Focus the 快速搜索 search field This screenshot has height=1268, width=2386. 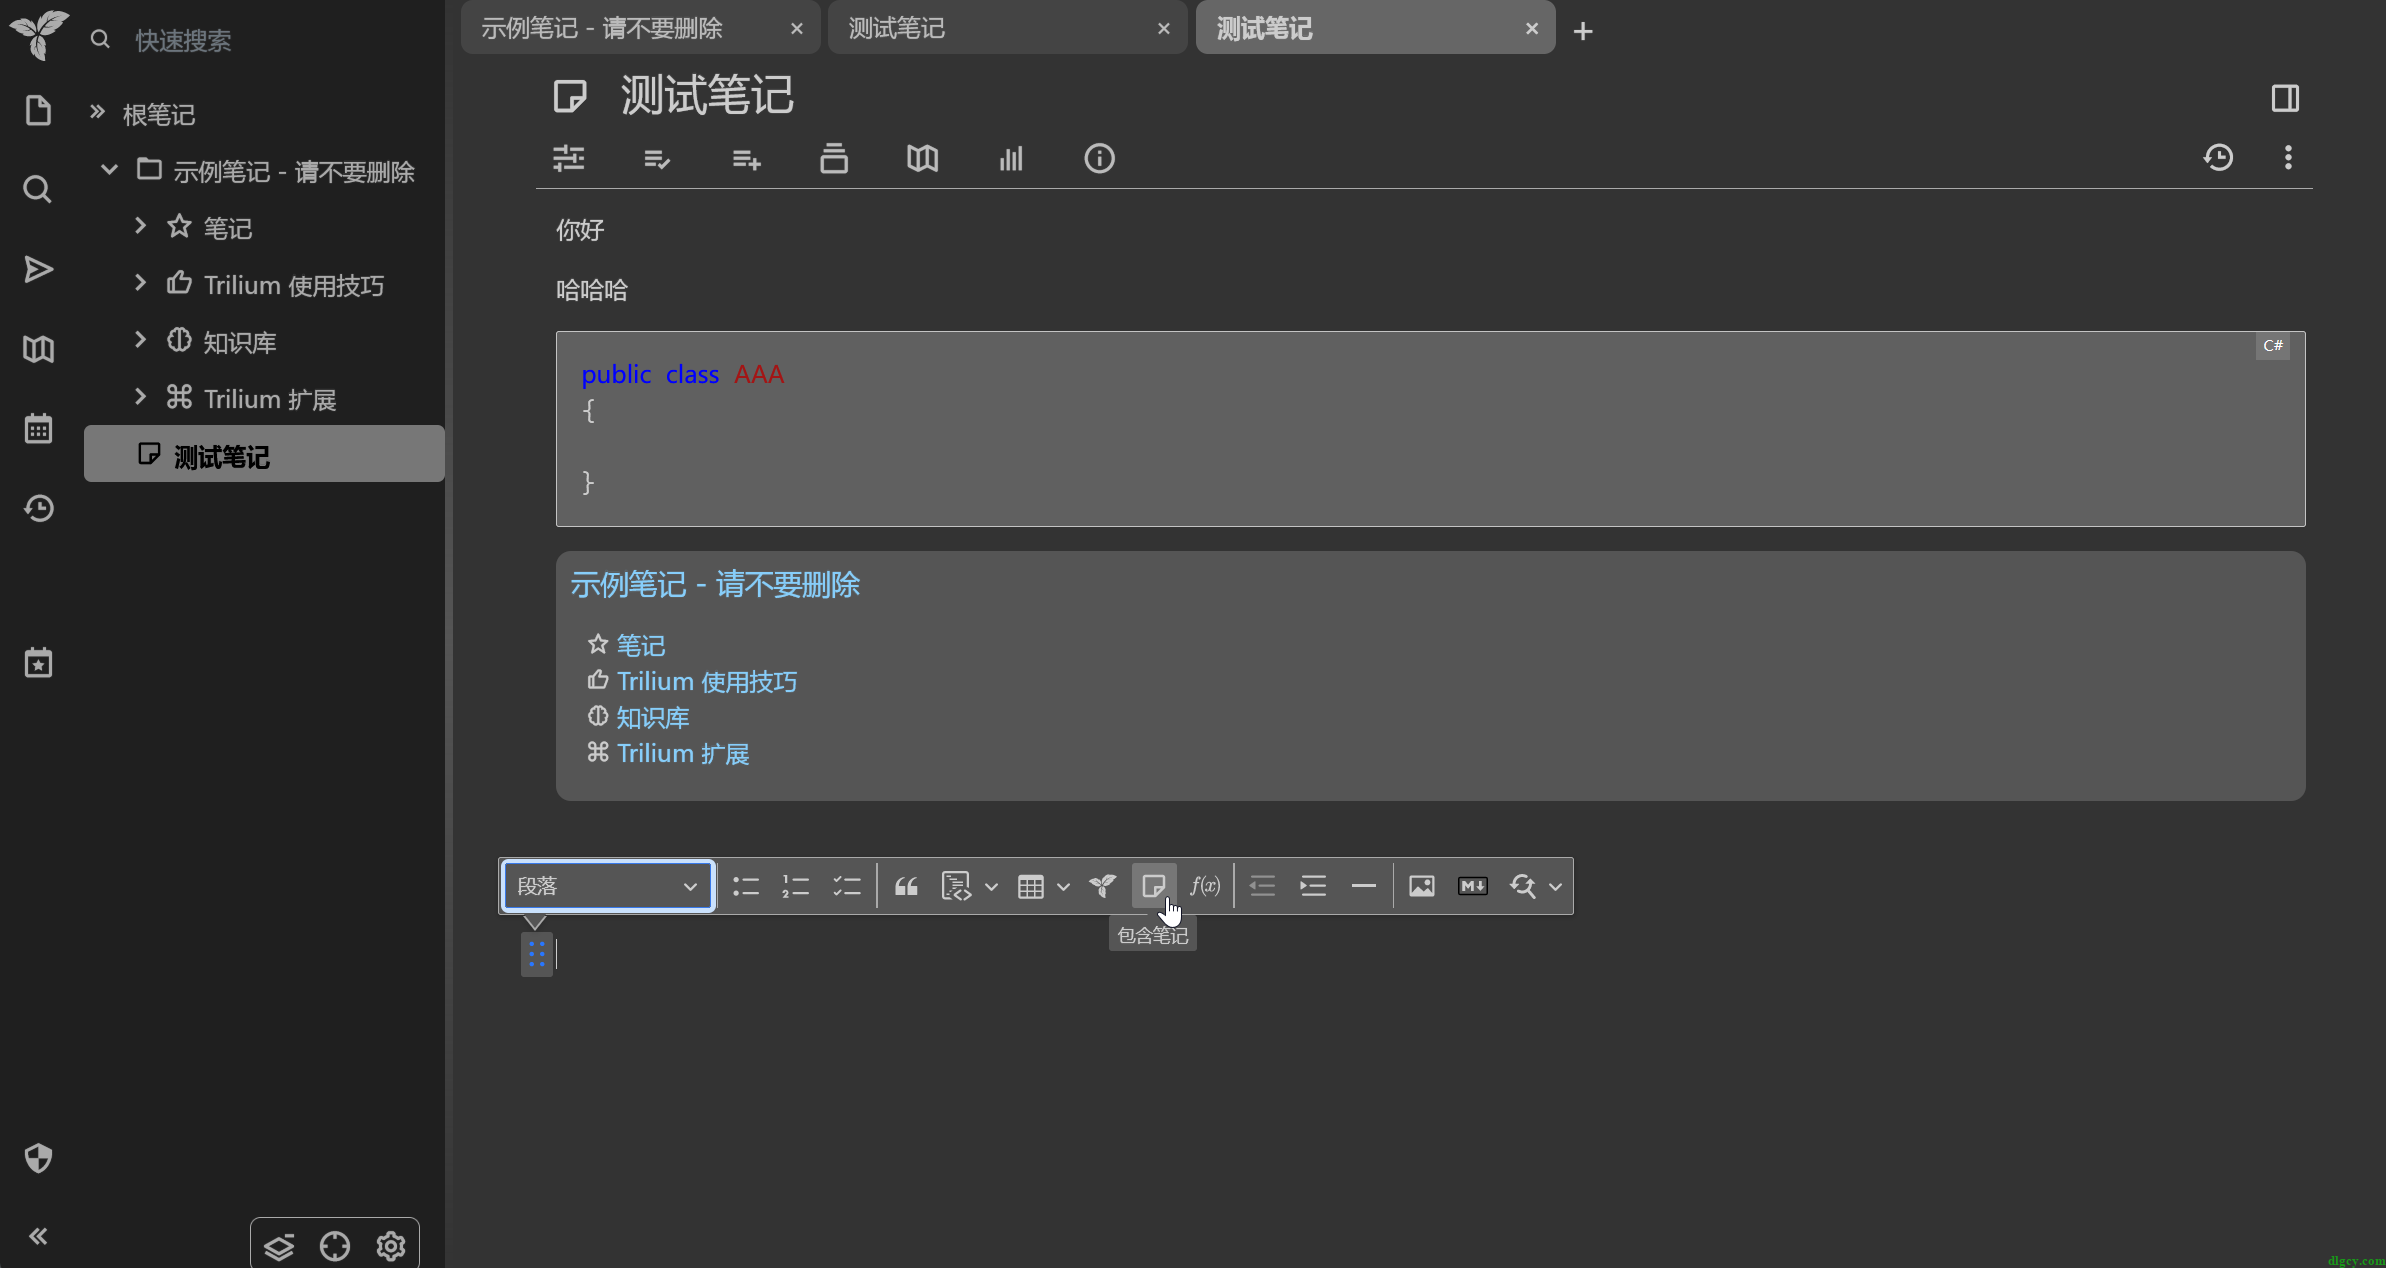pos(283,40)
